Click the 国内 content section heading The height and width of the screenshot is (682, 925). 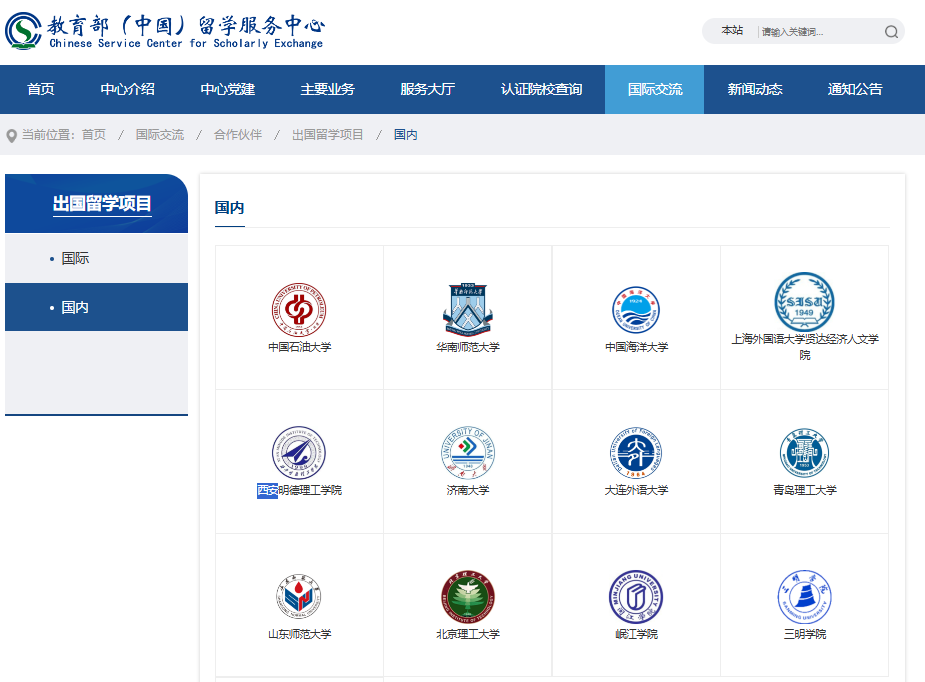tap(229, 208)
